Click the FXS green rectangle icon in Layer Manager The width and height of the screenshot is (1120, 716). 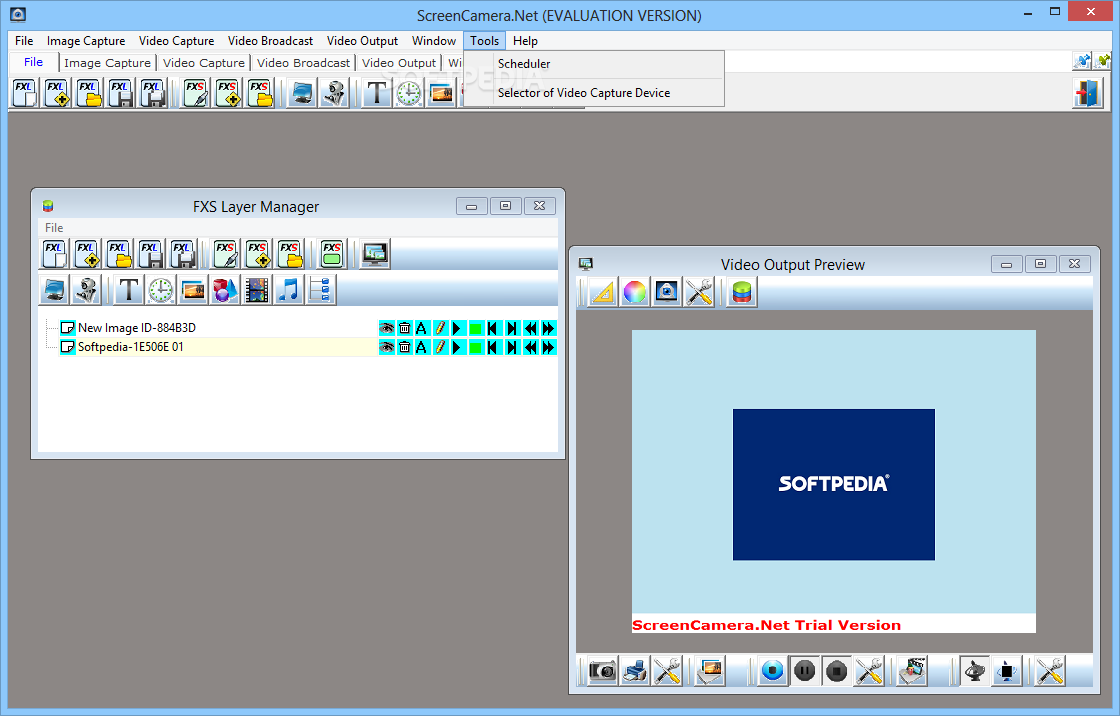click(x=332, y=254)
